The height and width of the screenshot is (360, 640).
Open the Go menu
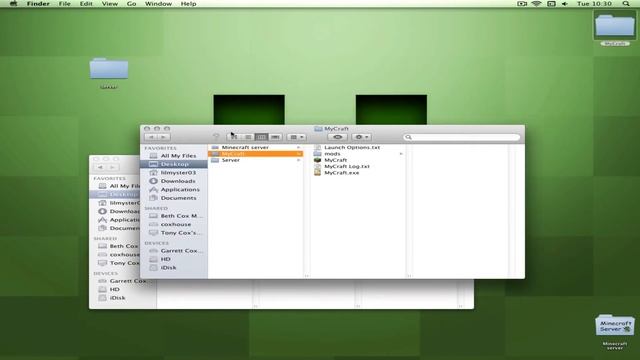[131, 4]
